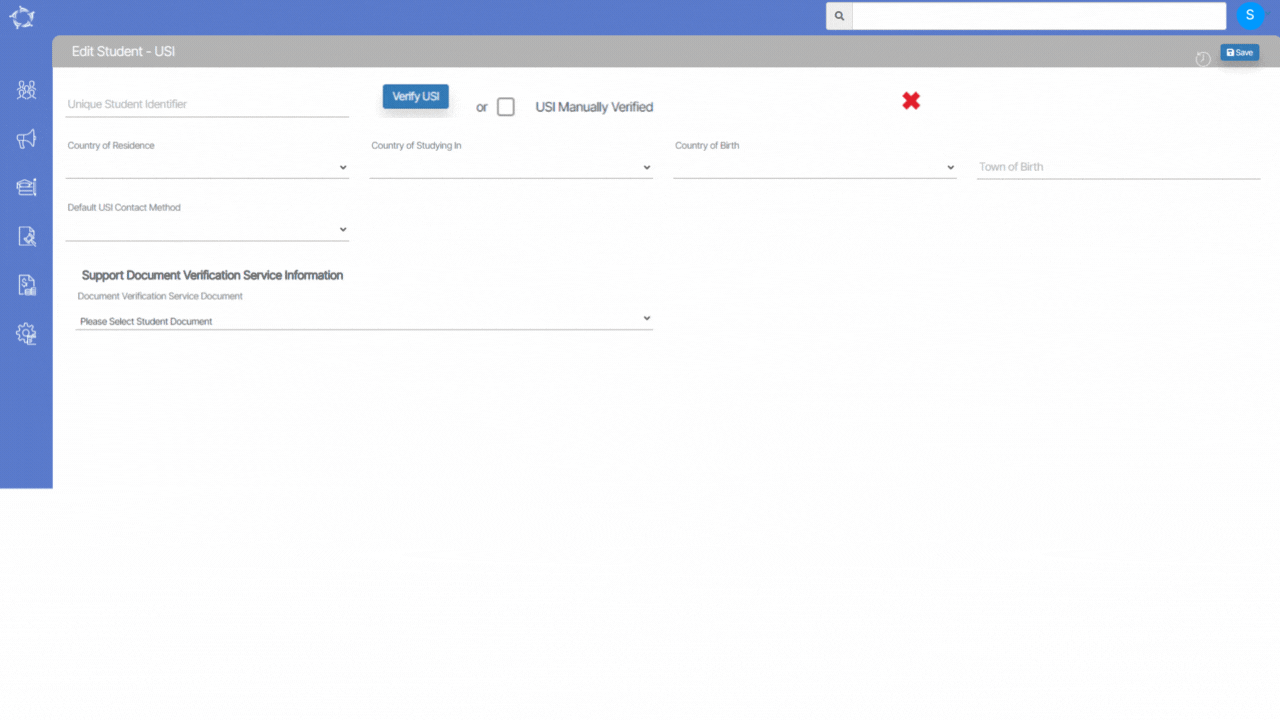
Task: Click into the top search box
Action: pyautogui.click(x=1039, y=16)
